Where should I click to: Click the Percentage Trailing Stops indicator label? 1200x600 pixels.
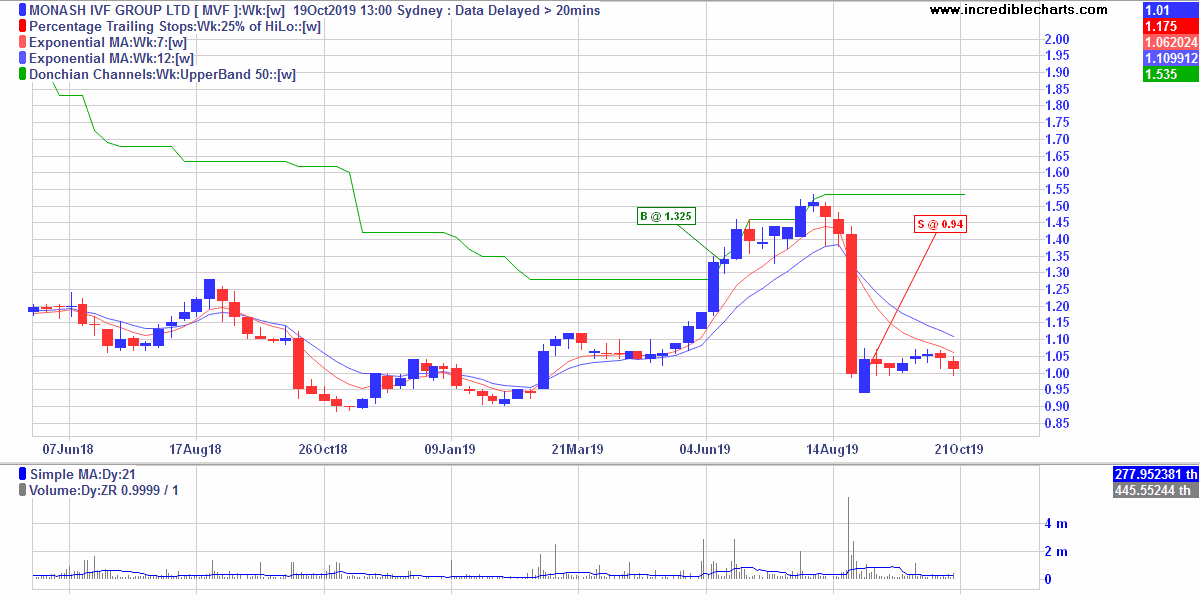(175, 26)
